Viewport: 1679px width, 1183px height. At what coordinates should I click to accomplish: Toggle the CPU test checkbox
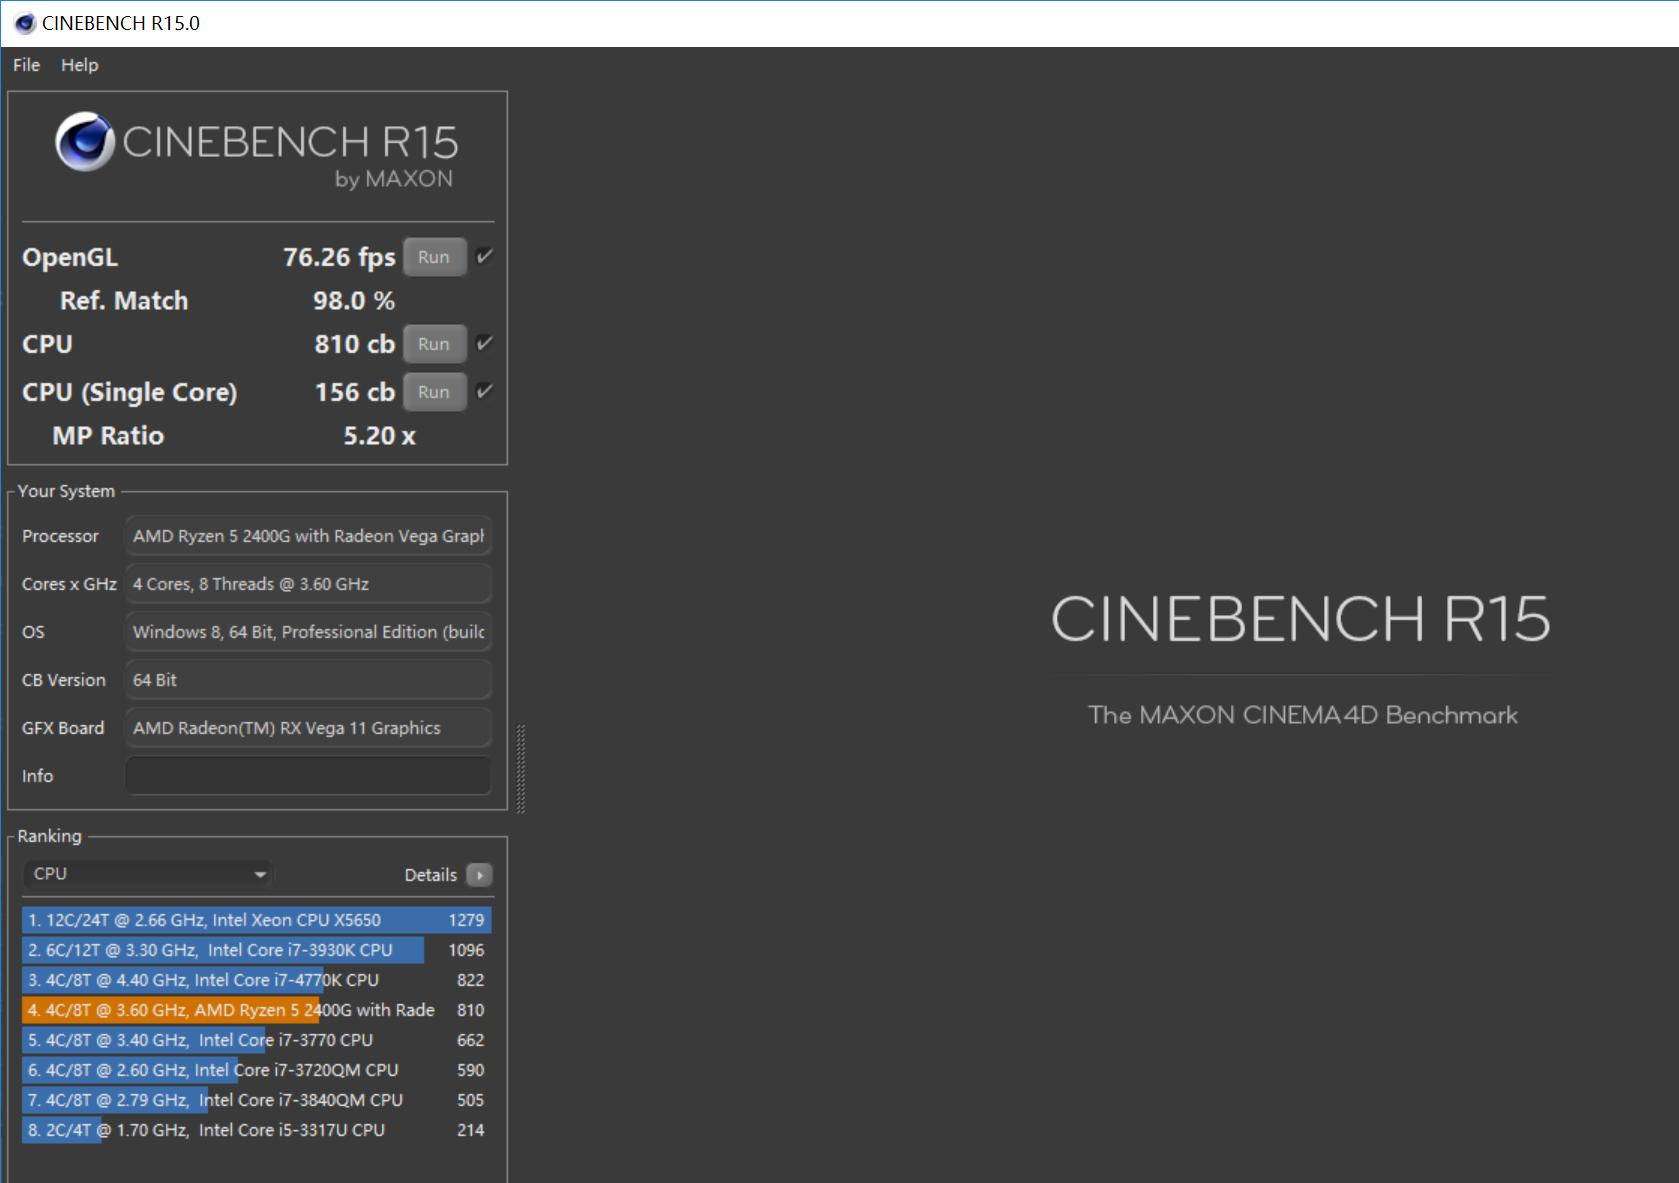(484, 343)
